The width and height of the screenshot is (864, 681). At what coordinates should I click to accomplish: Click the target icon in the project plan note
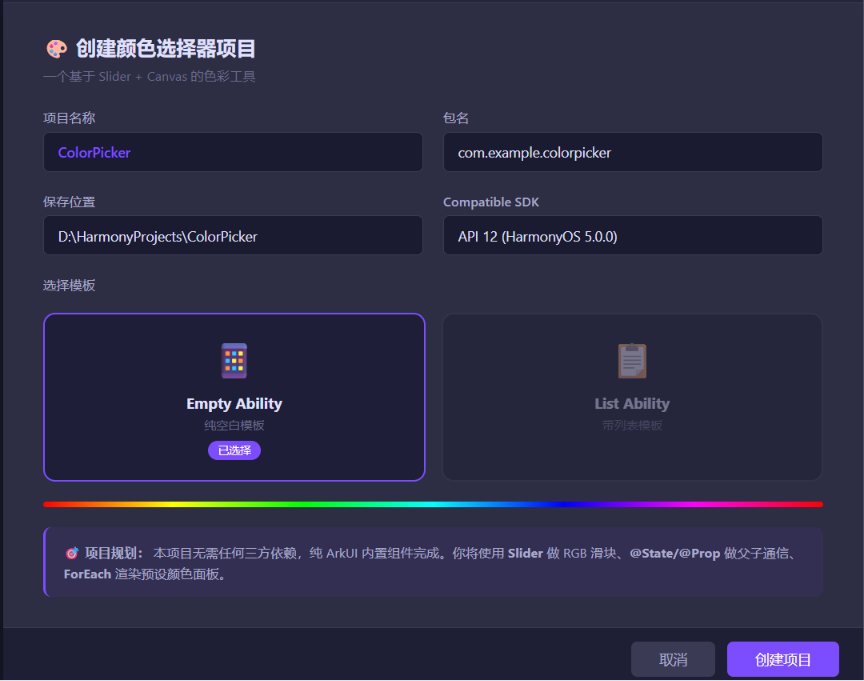click(72, 553)
